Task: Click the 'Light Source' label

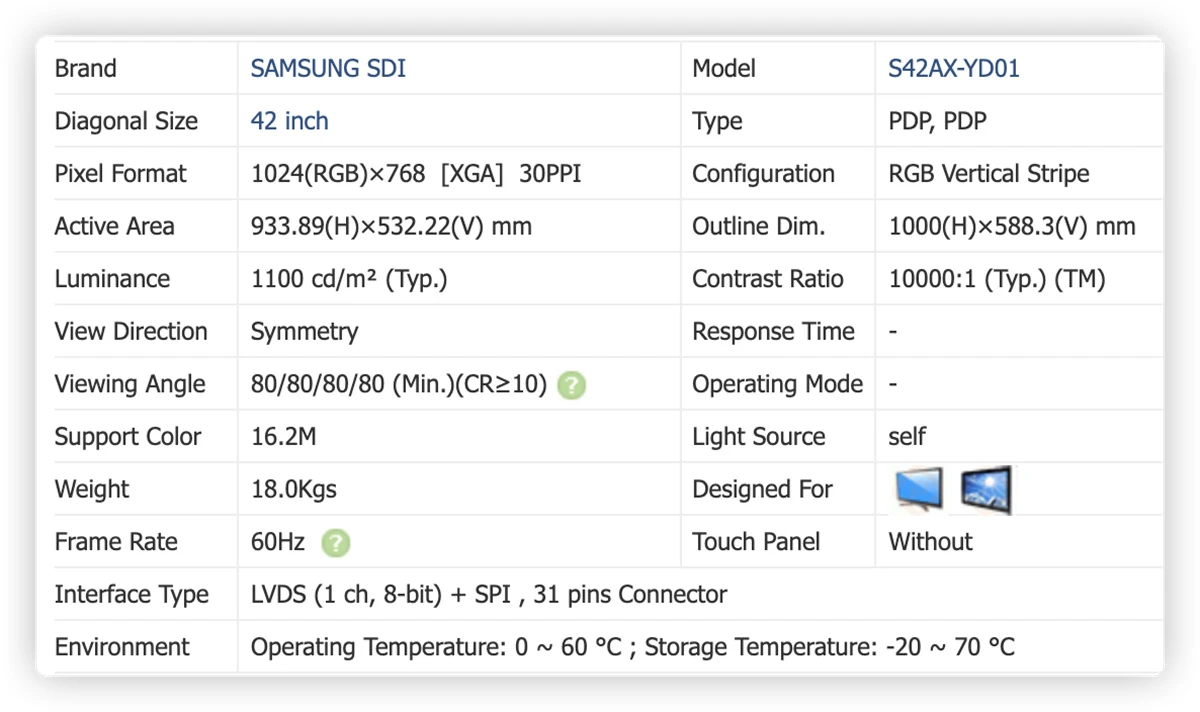Action: pos(759,437)
